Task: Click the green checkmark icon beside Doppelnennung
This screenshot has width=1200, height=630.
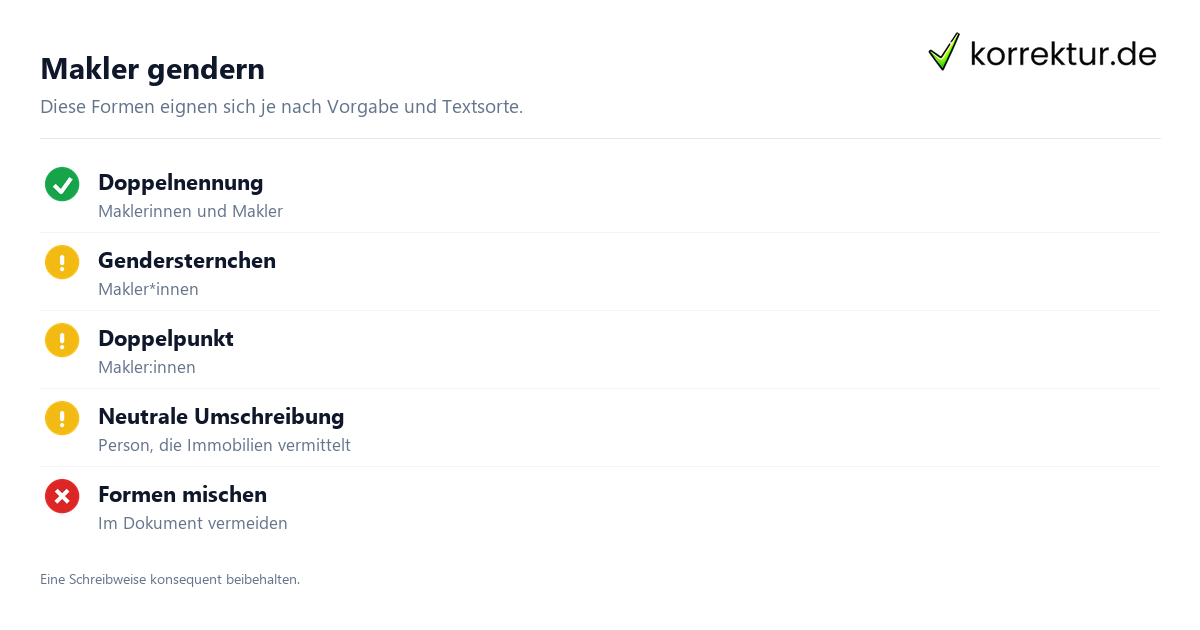Action: (62, 184)
